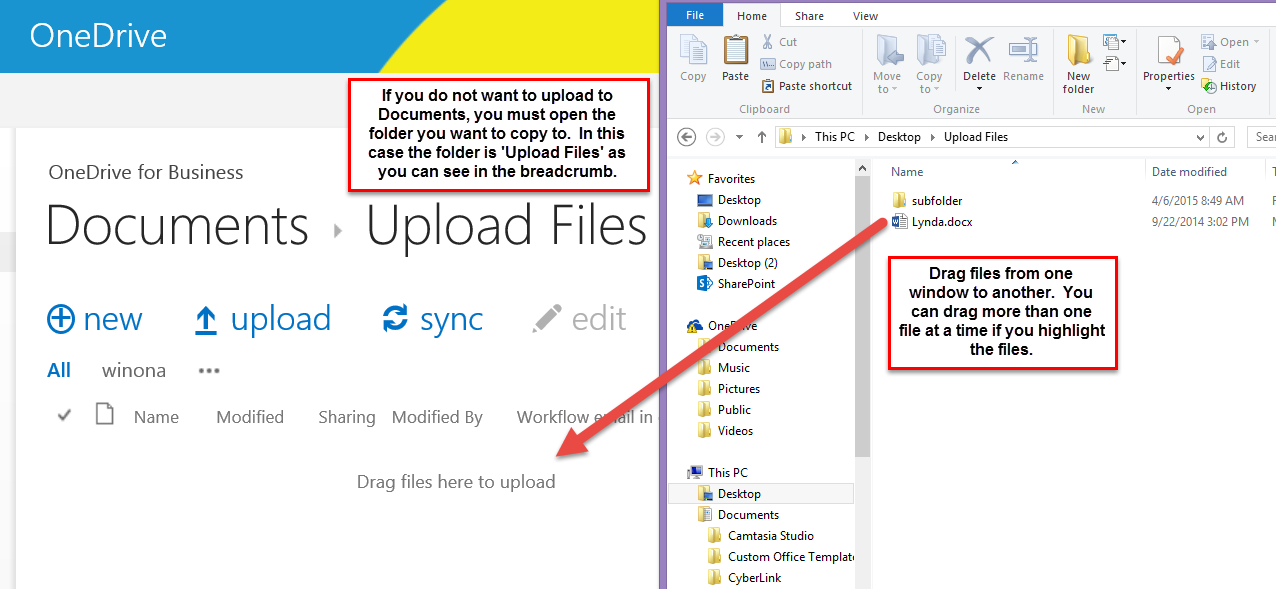Toggle the select-all checkmark in OneDrive list
This screenshot has width=1276, height=589.
coord(64,416)
